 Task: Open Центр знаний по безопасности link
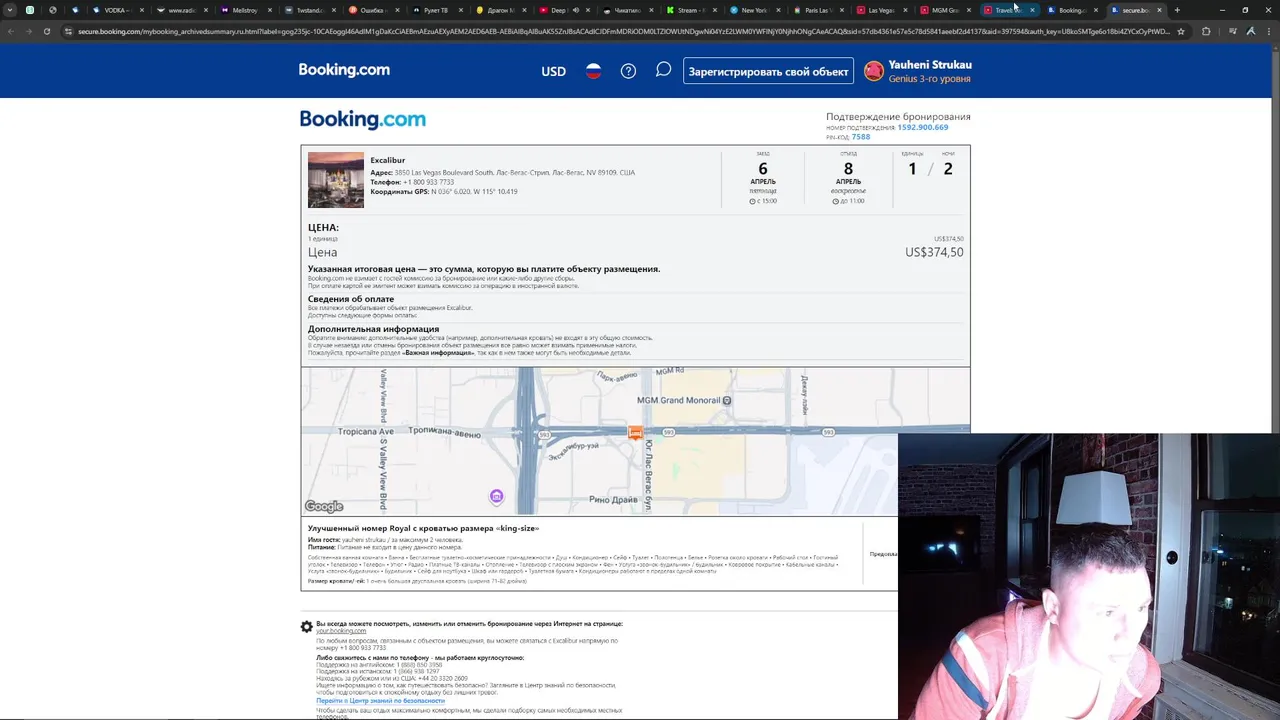tap(380, 701)
